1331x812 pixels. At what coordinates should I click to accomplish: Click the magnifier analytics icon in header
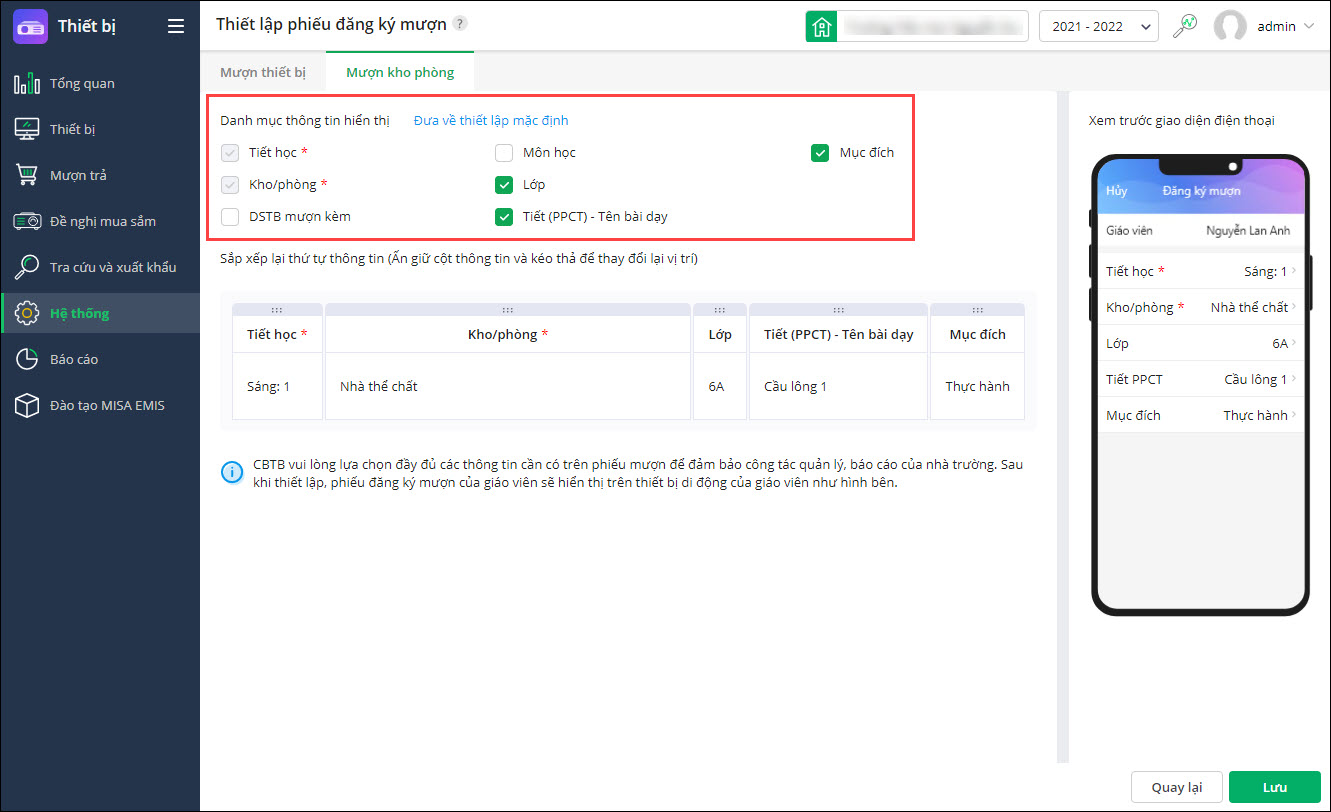pyautogui.click(x=1185, y=26)
